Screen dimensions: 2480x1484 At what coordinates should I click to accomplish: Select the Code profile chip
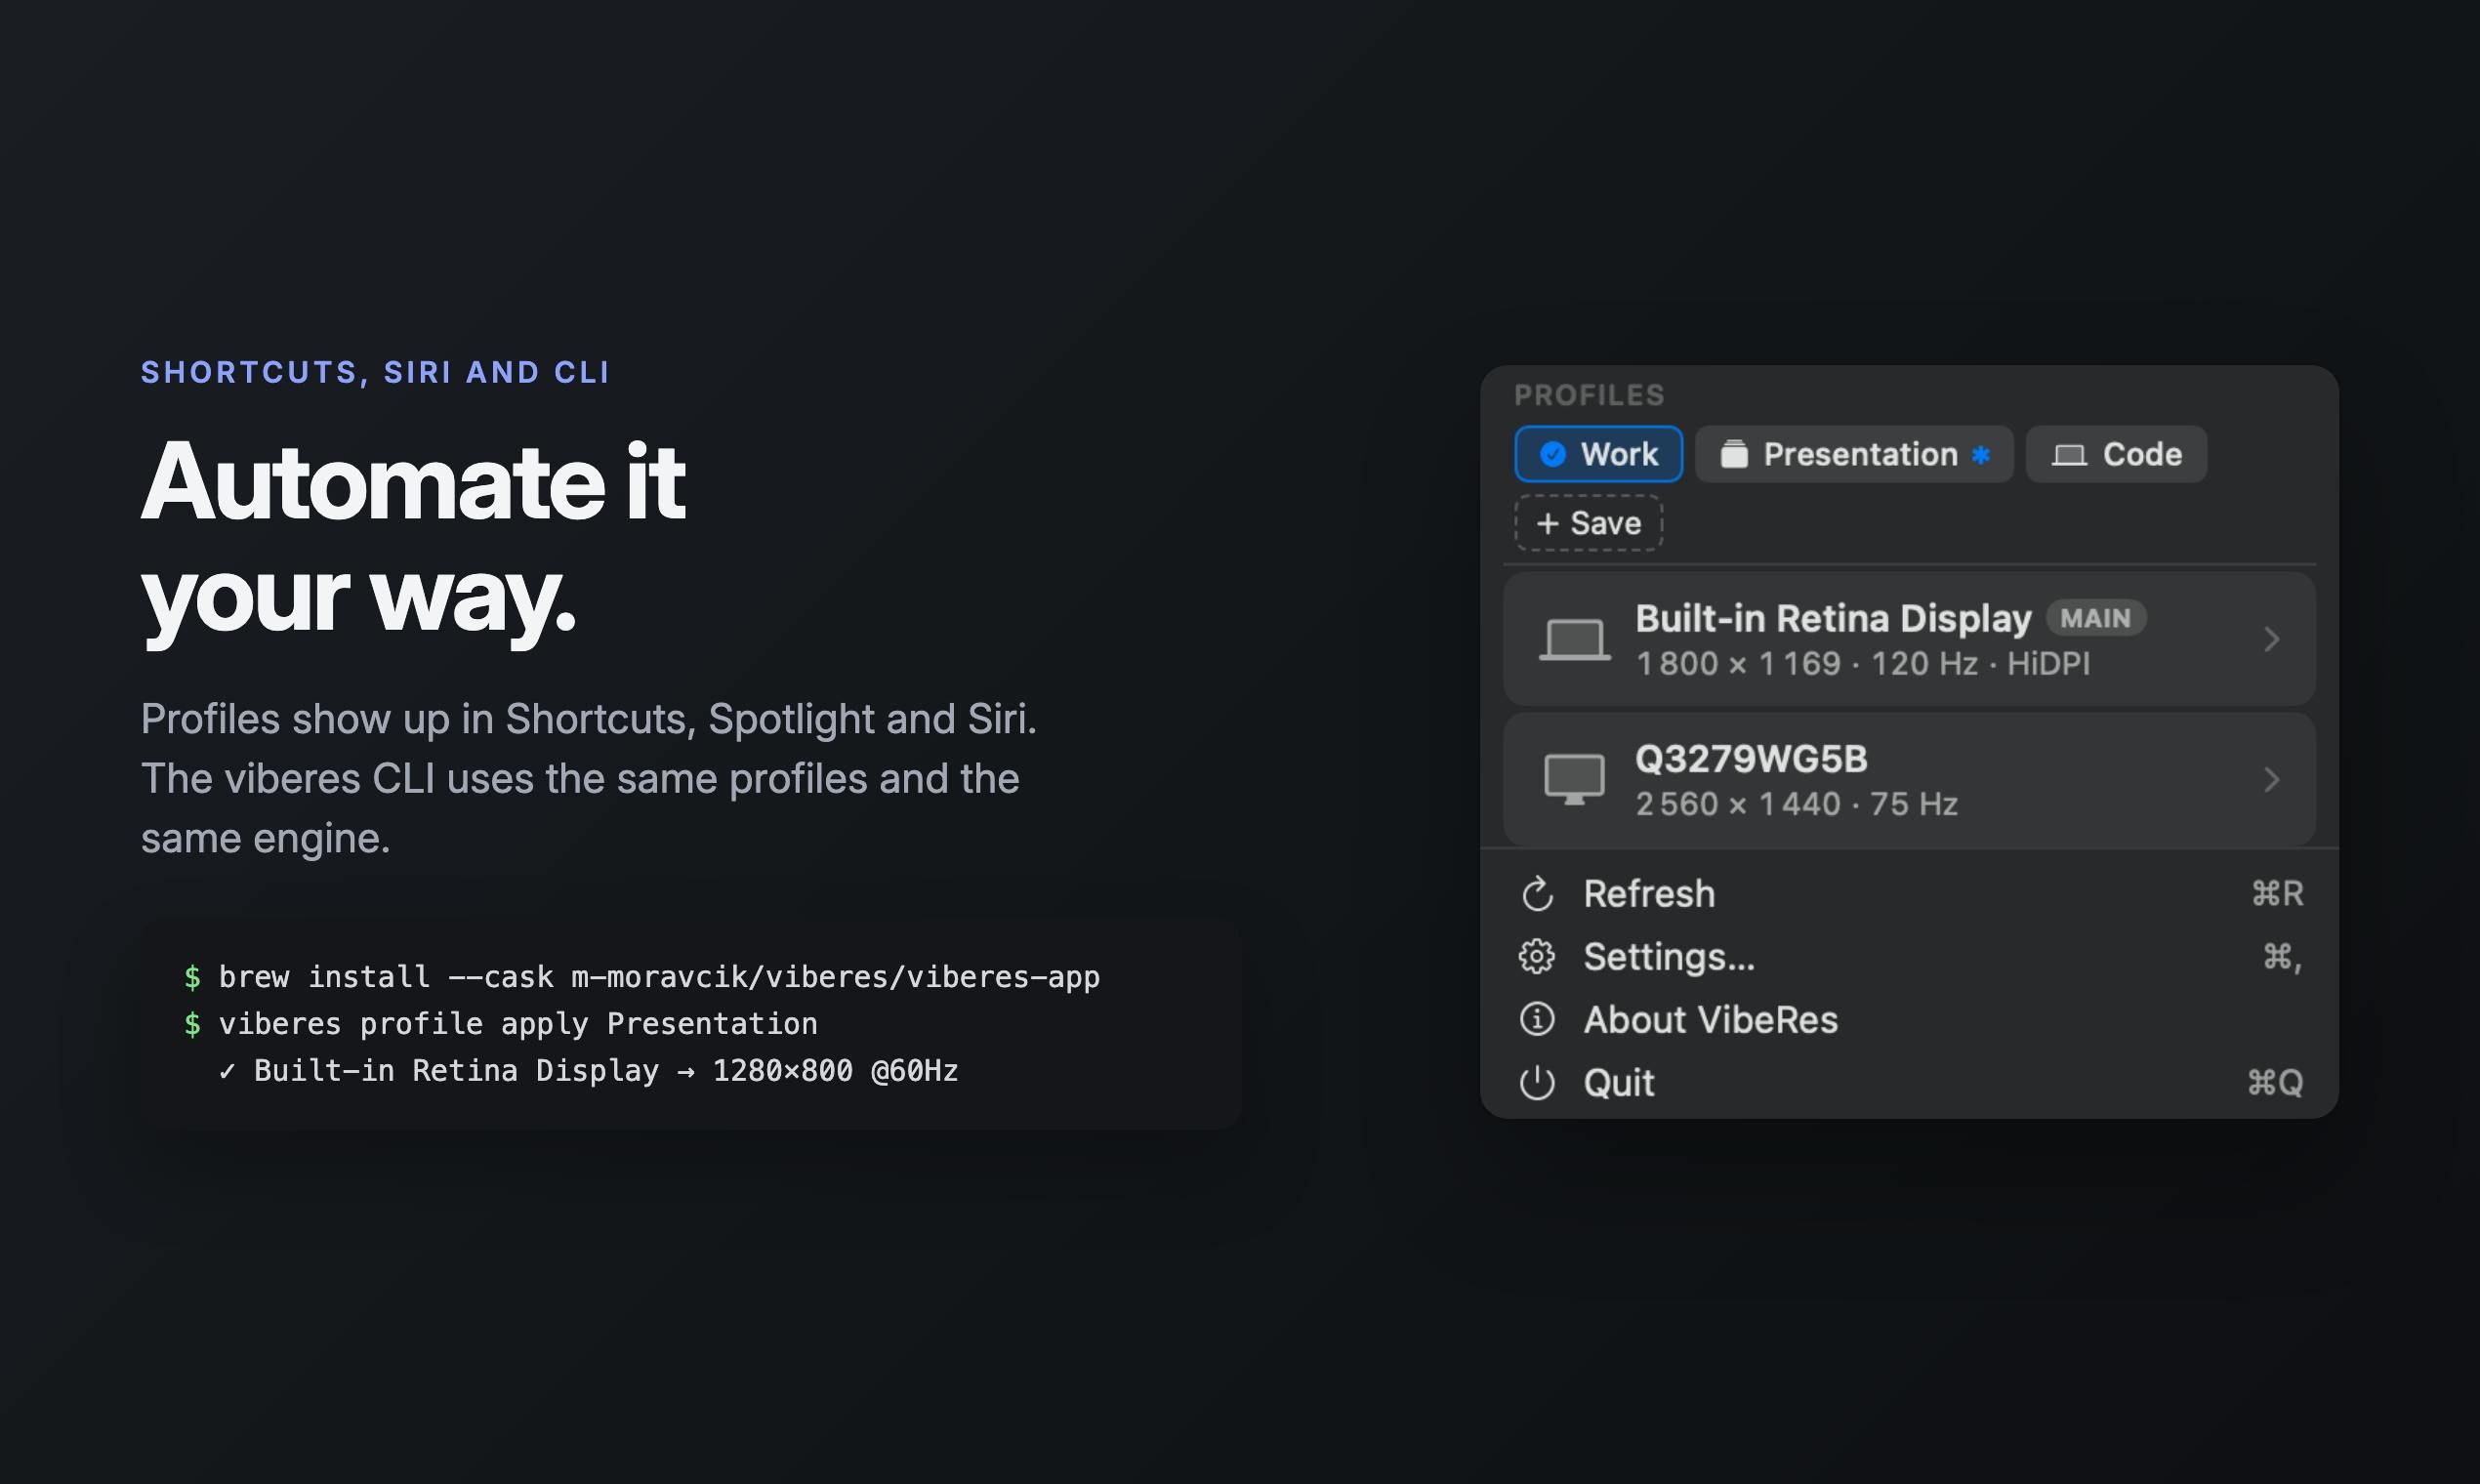coord(2116,454)
